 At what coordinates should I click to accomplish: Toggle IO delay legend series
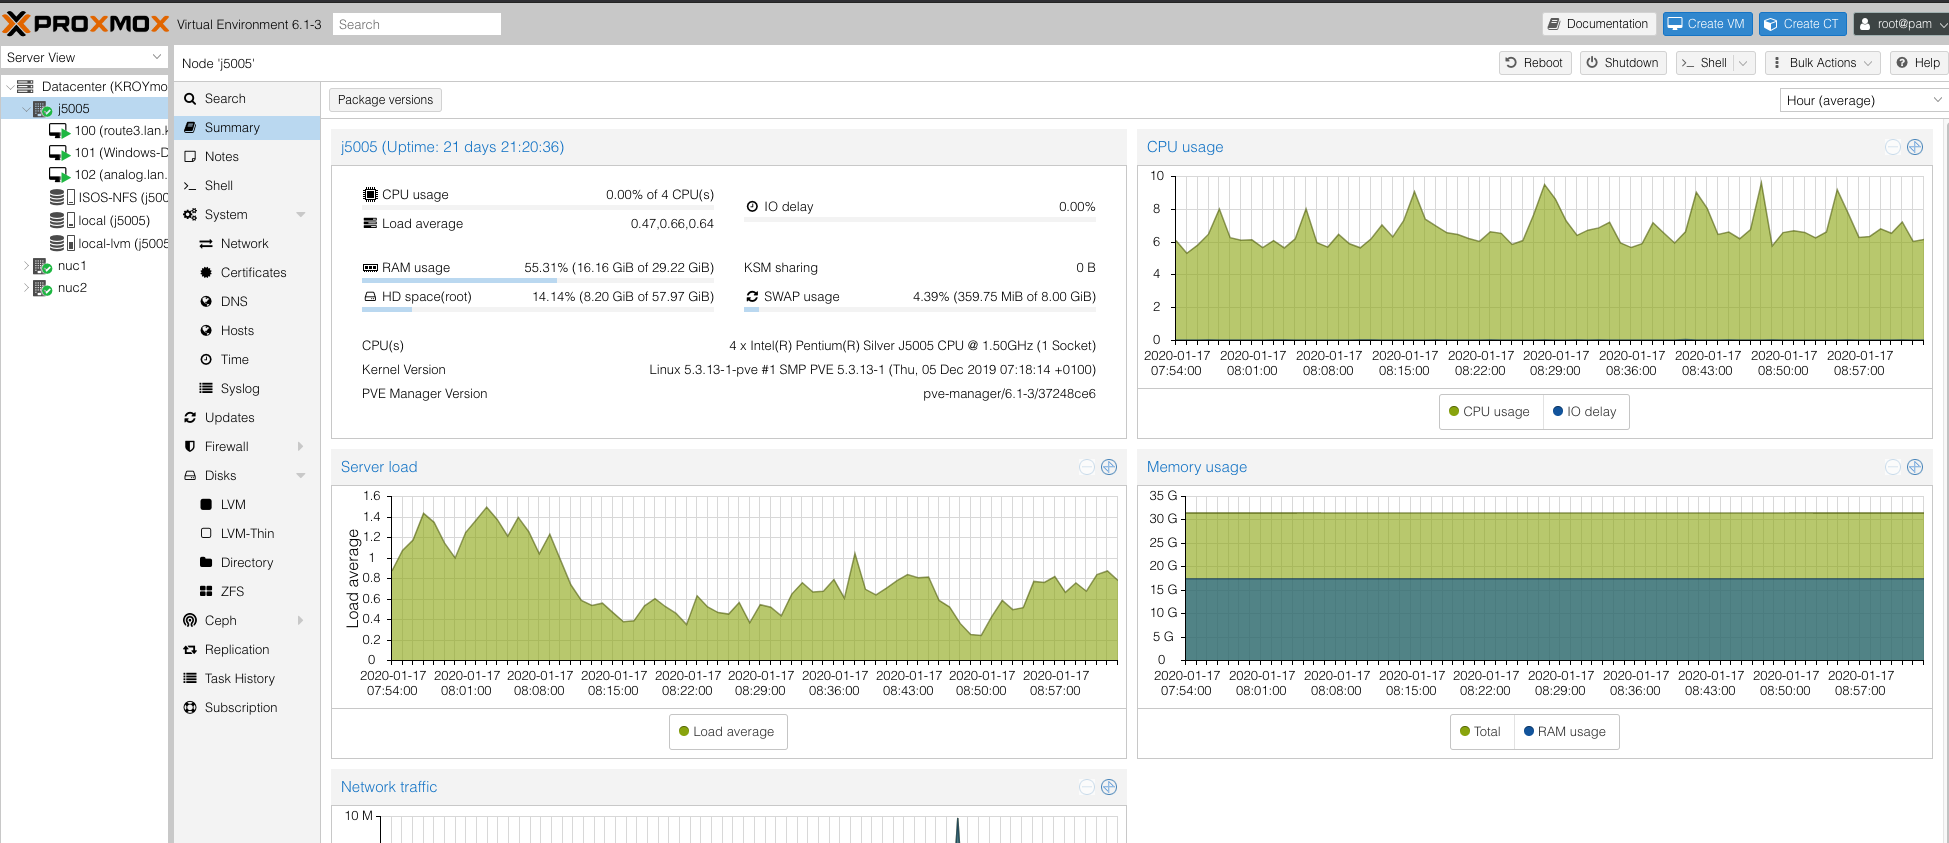click(1585, 412)
